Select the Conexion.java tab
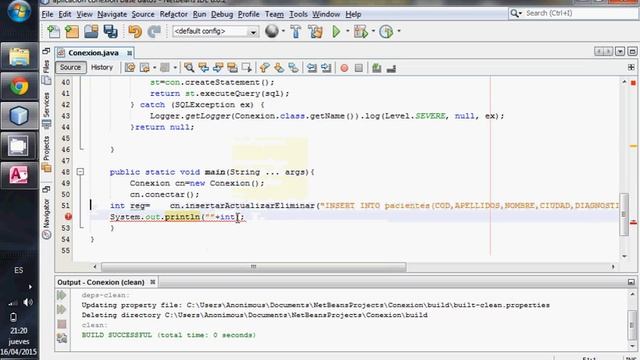 point(93,53)
